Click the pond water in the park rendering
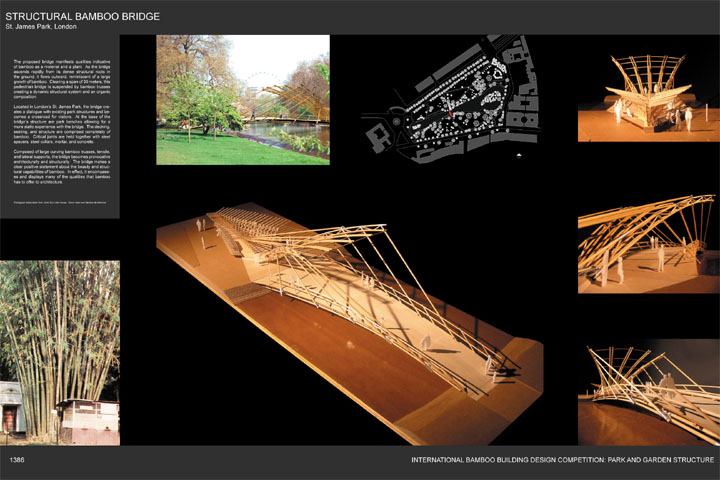The height and width of the screenshot is (480, 720). tap(265, 130)
